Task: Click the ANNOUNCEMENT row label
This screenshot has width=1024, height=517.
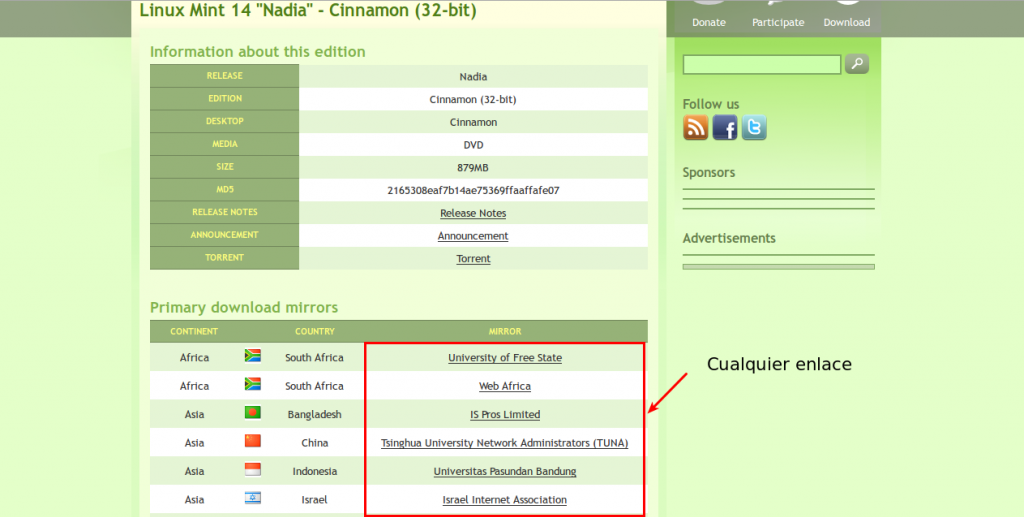Action: [225, 235]
